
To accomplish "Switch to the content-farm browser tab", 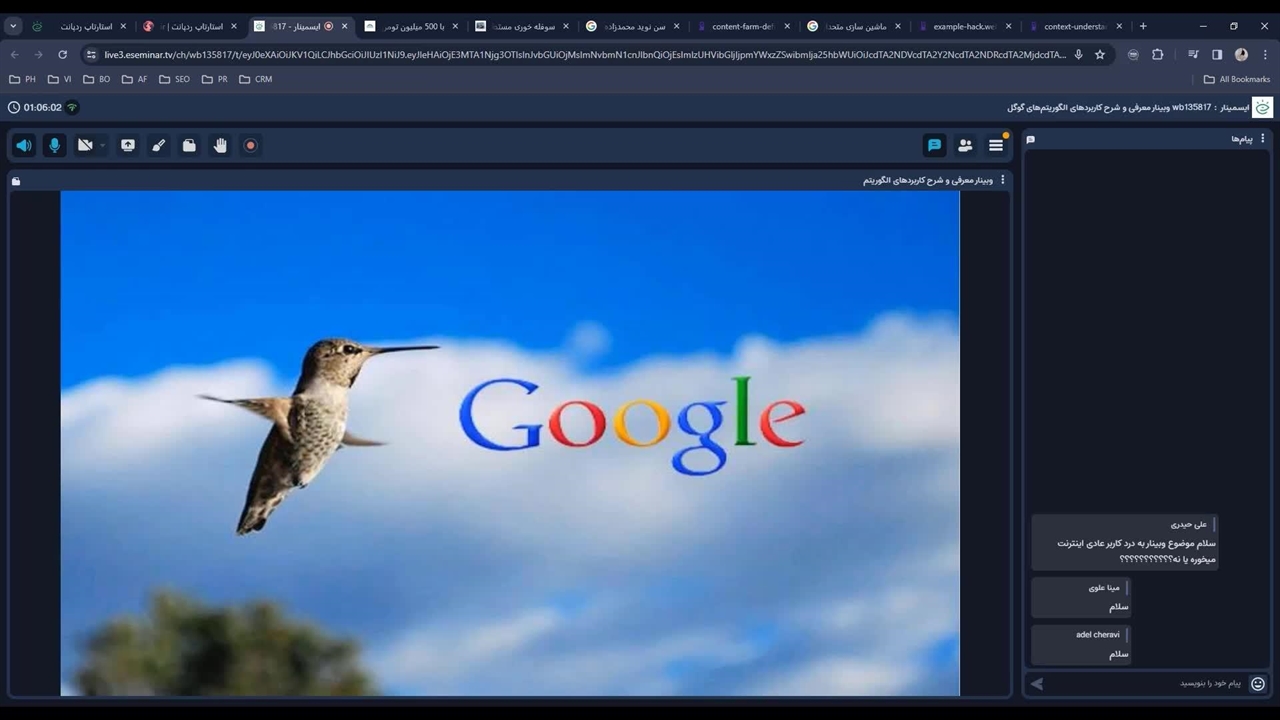I will [x=741, y=26].
